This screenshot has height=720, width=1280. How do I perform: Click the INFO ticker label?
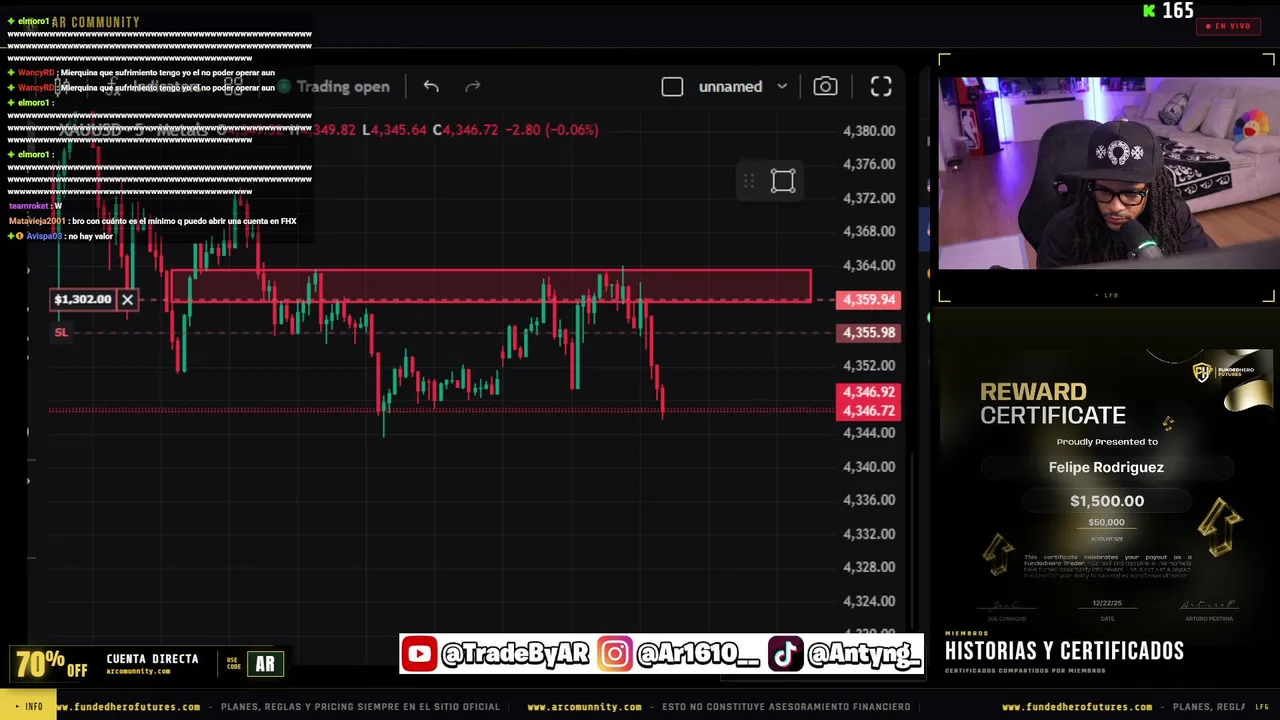click(x=28, y=707)
